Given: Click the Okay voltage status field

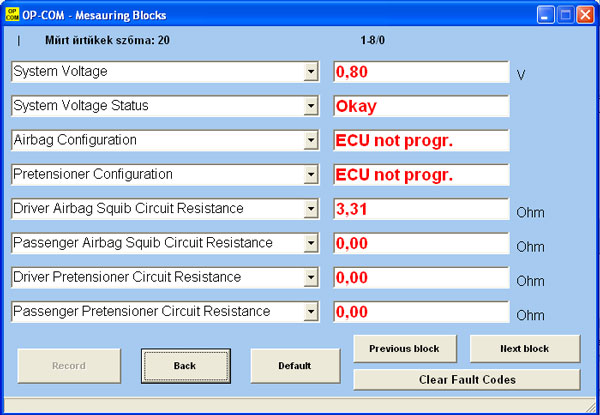Looking at the screenshot, I should click(420, 106).
